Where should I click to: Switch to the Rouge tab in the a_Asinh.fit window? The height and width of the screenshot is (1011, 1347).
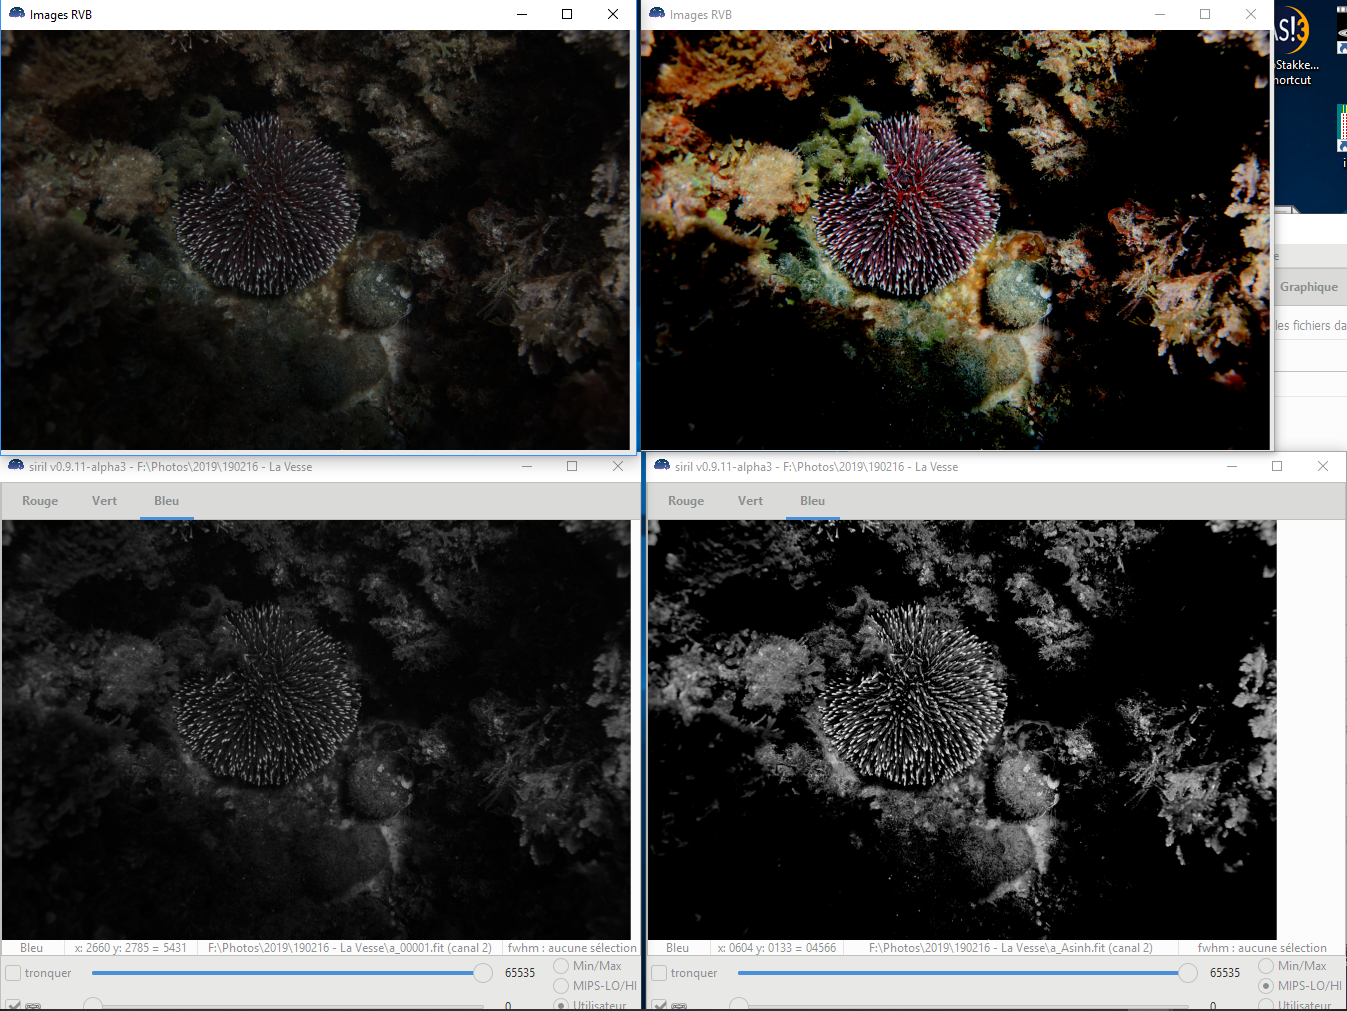click(x=686, y=501)
